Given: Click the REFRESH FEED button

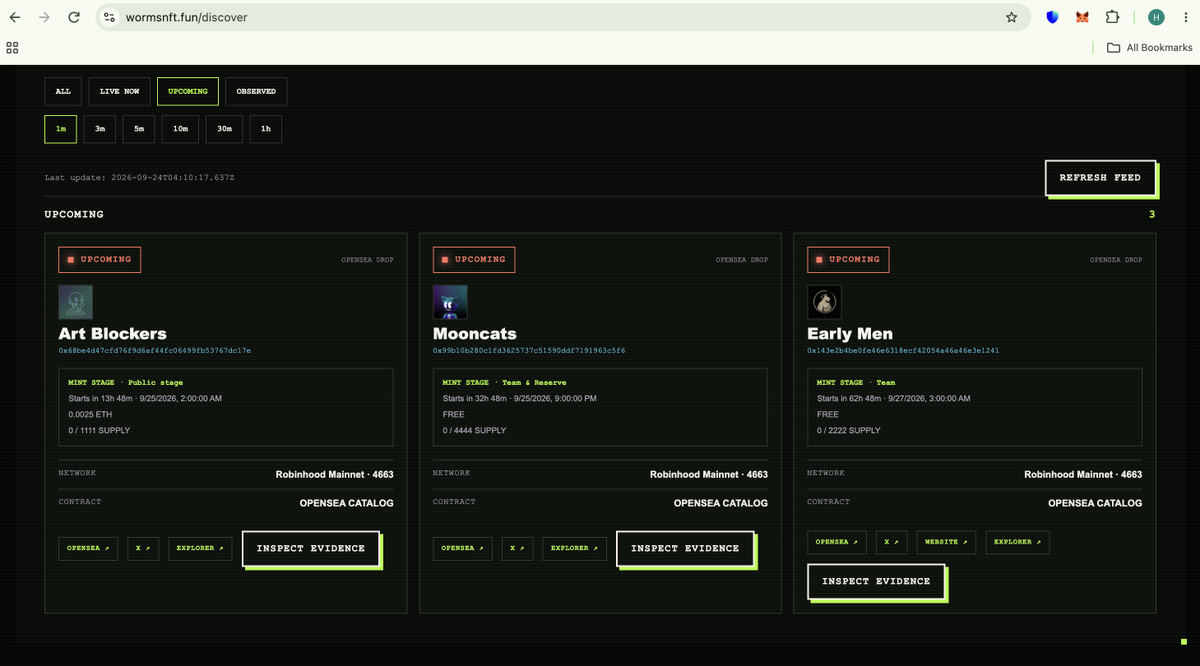Looking at the screenshot, I should (1100, 177).
